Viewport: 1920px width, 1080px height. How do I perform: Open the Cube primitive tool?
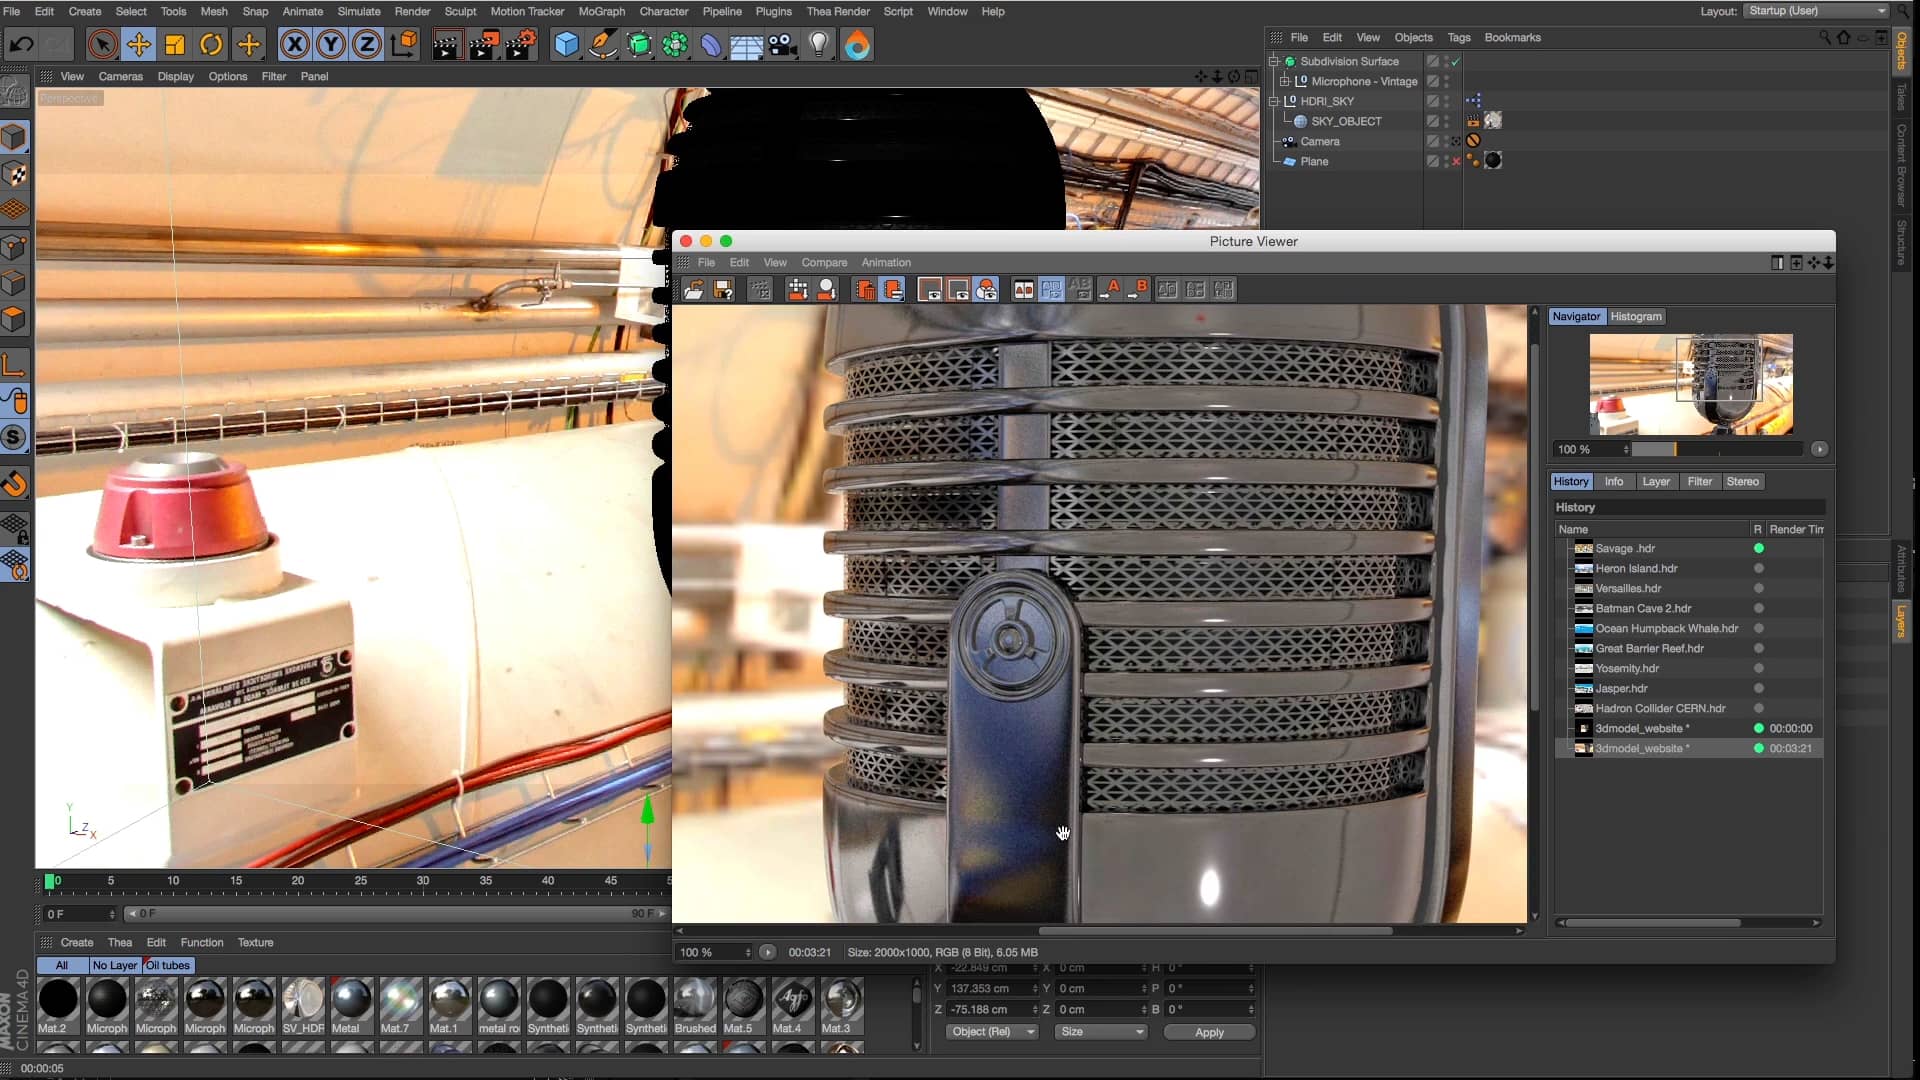(x=565, y=44)
